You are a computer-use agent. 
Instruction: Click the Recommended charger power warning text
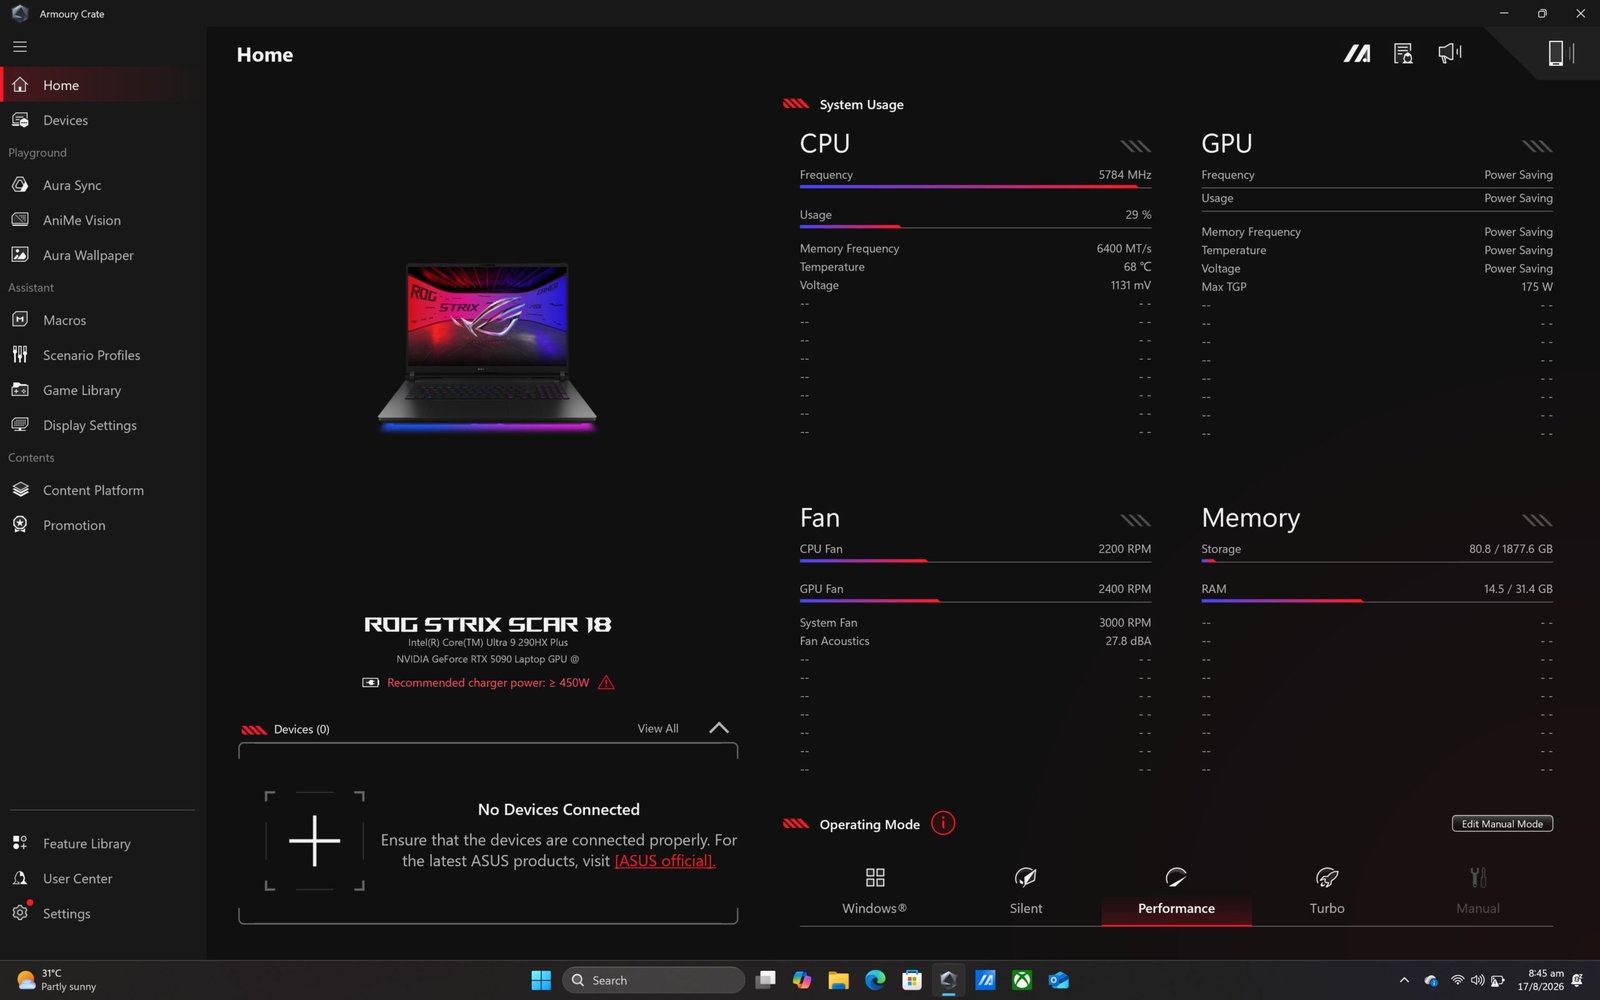point(488,683)
